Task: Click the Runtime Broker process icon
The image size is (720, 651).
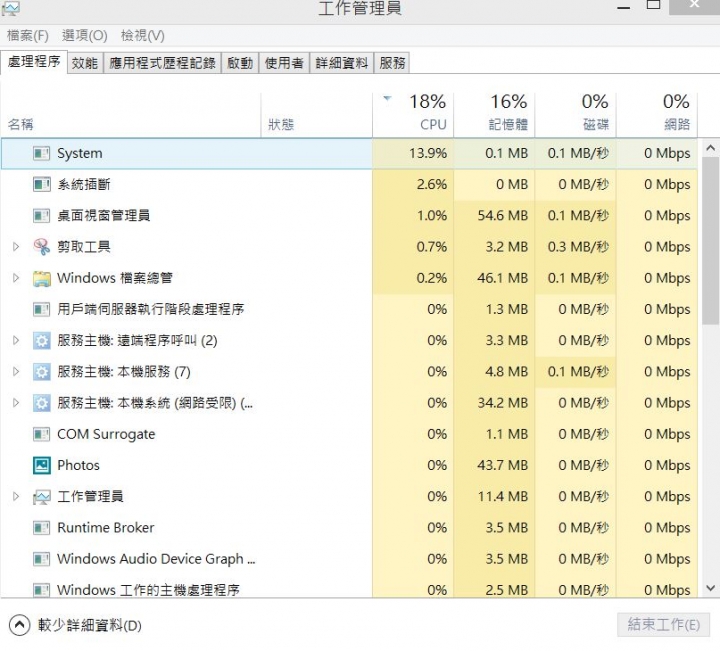Action: tap(41, 528)
